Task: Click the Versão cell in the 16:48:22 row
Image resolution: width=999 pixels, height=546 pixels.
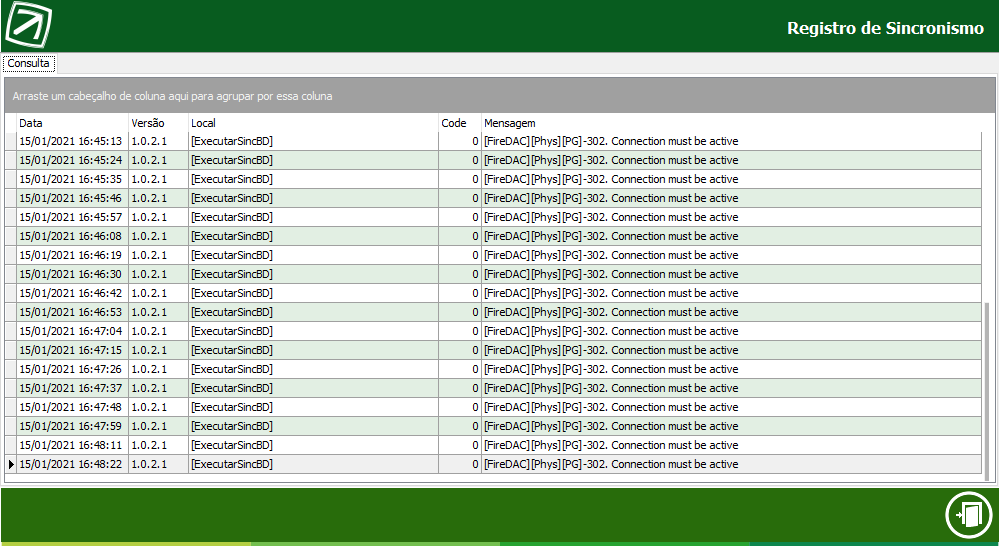Action: pos(159,464)
